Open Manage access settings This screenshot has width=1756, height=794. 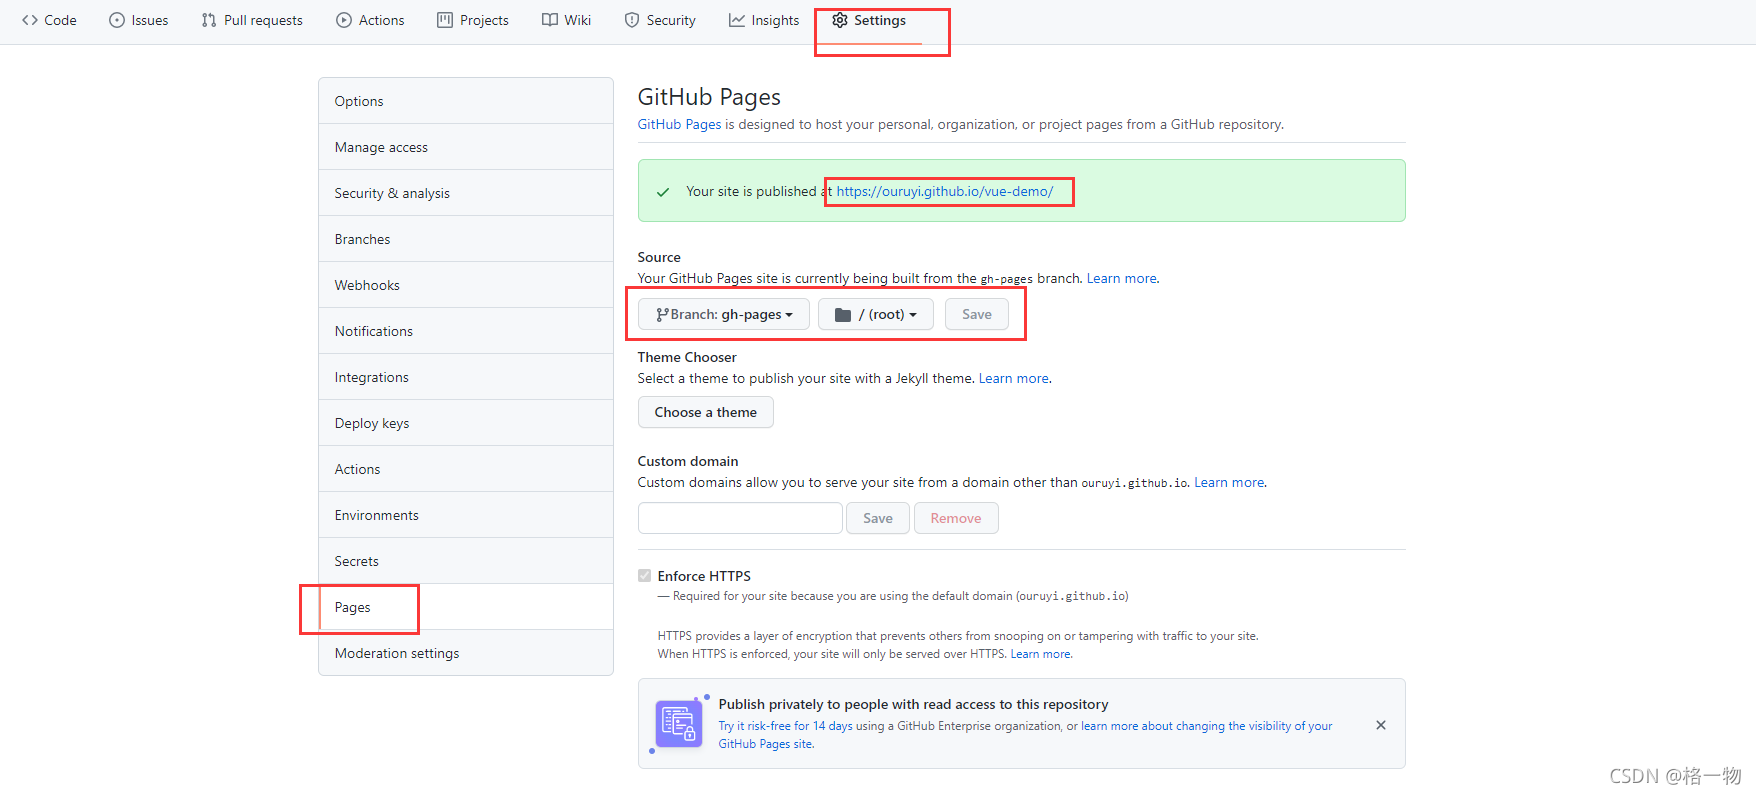(466, 147)
